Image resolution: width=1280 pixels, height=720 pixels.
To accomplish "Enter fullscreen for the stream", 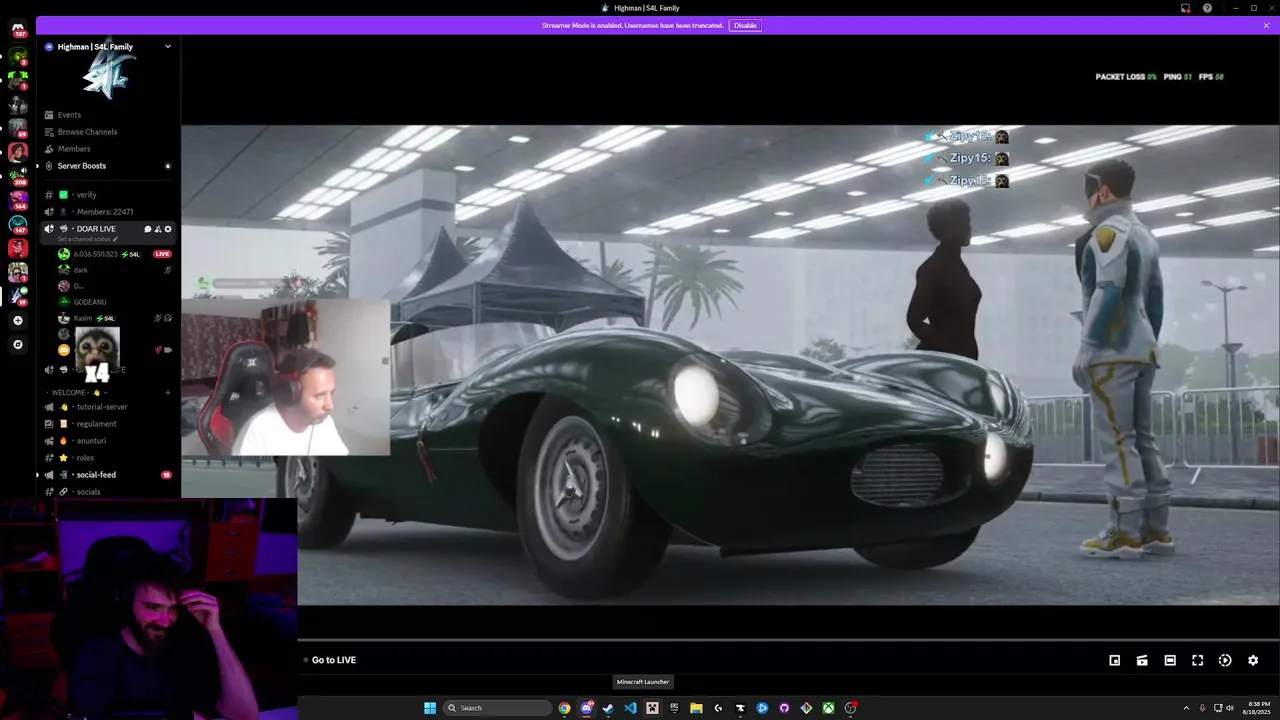I will pos(1197,660).
